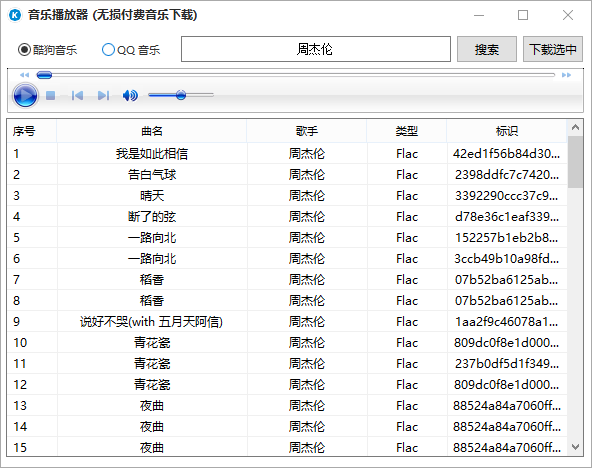Sort by 曲名 column header
This screenshot has width=592, height=468.
tap(152, 131)
